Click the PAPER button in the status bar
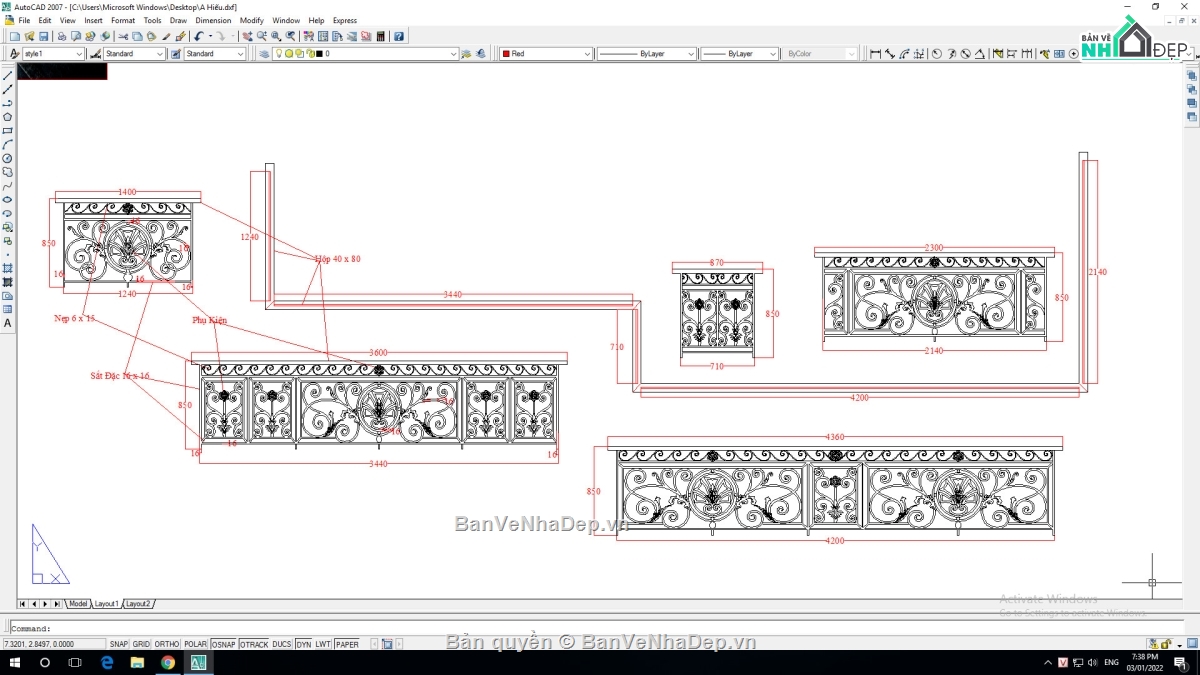 (x=347, y=644)
